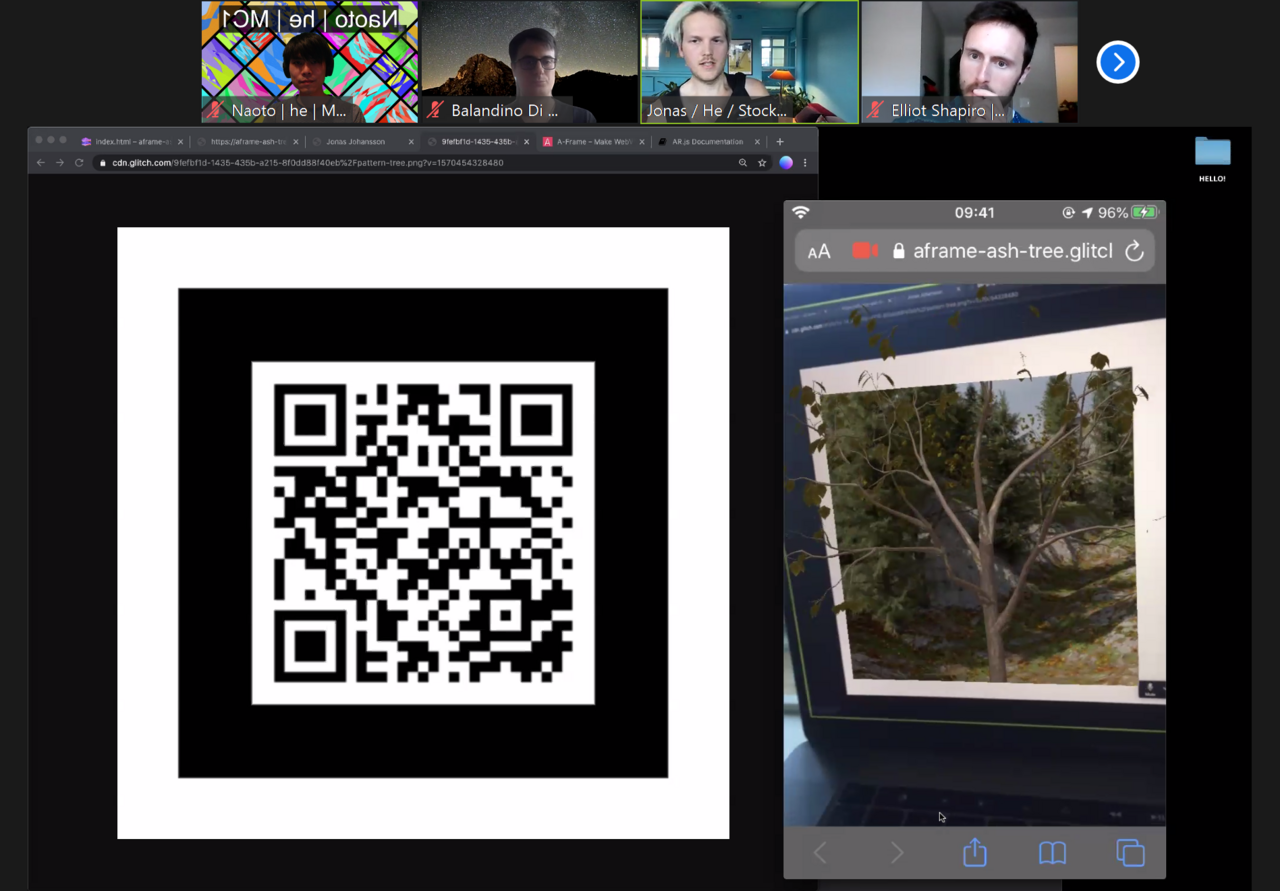Open Safari AA reader text options

click(819, 252)
